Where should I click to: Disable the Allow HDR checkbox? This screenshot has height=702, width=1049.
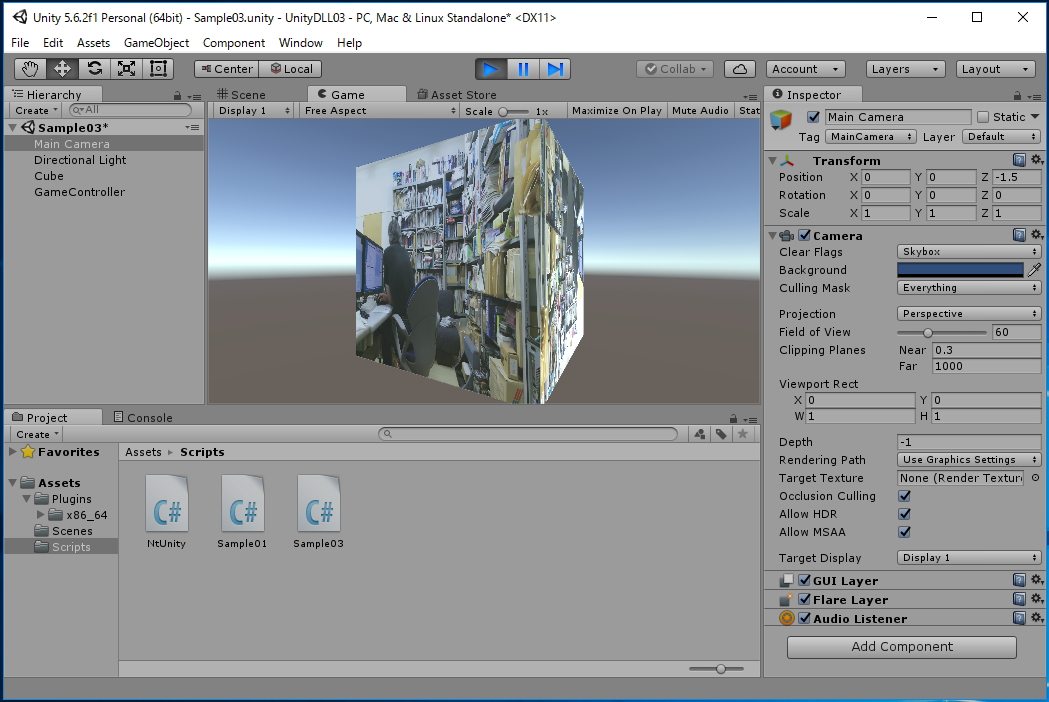[904, 514]
